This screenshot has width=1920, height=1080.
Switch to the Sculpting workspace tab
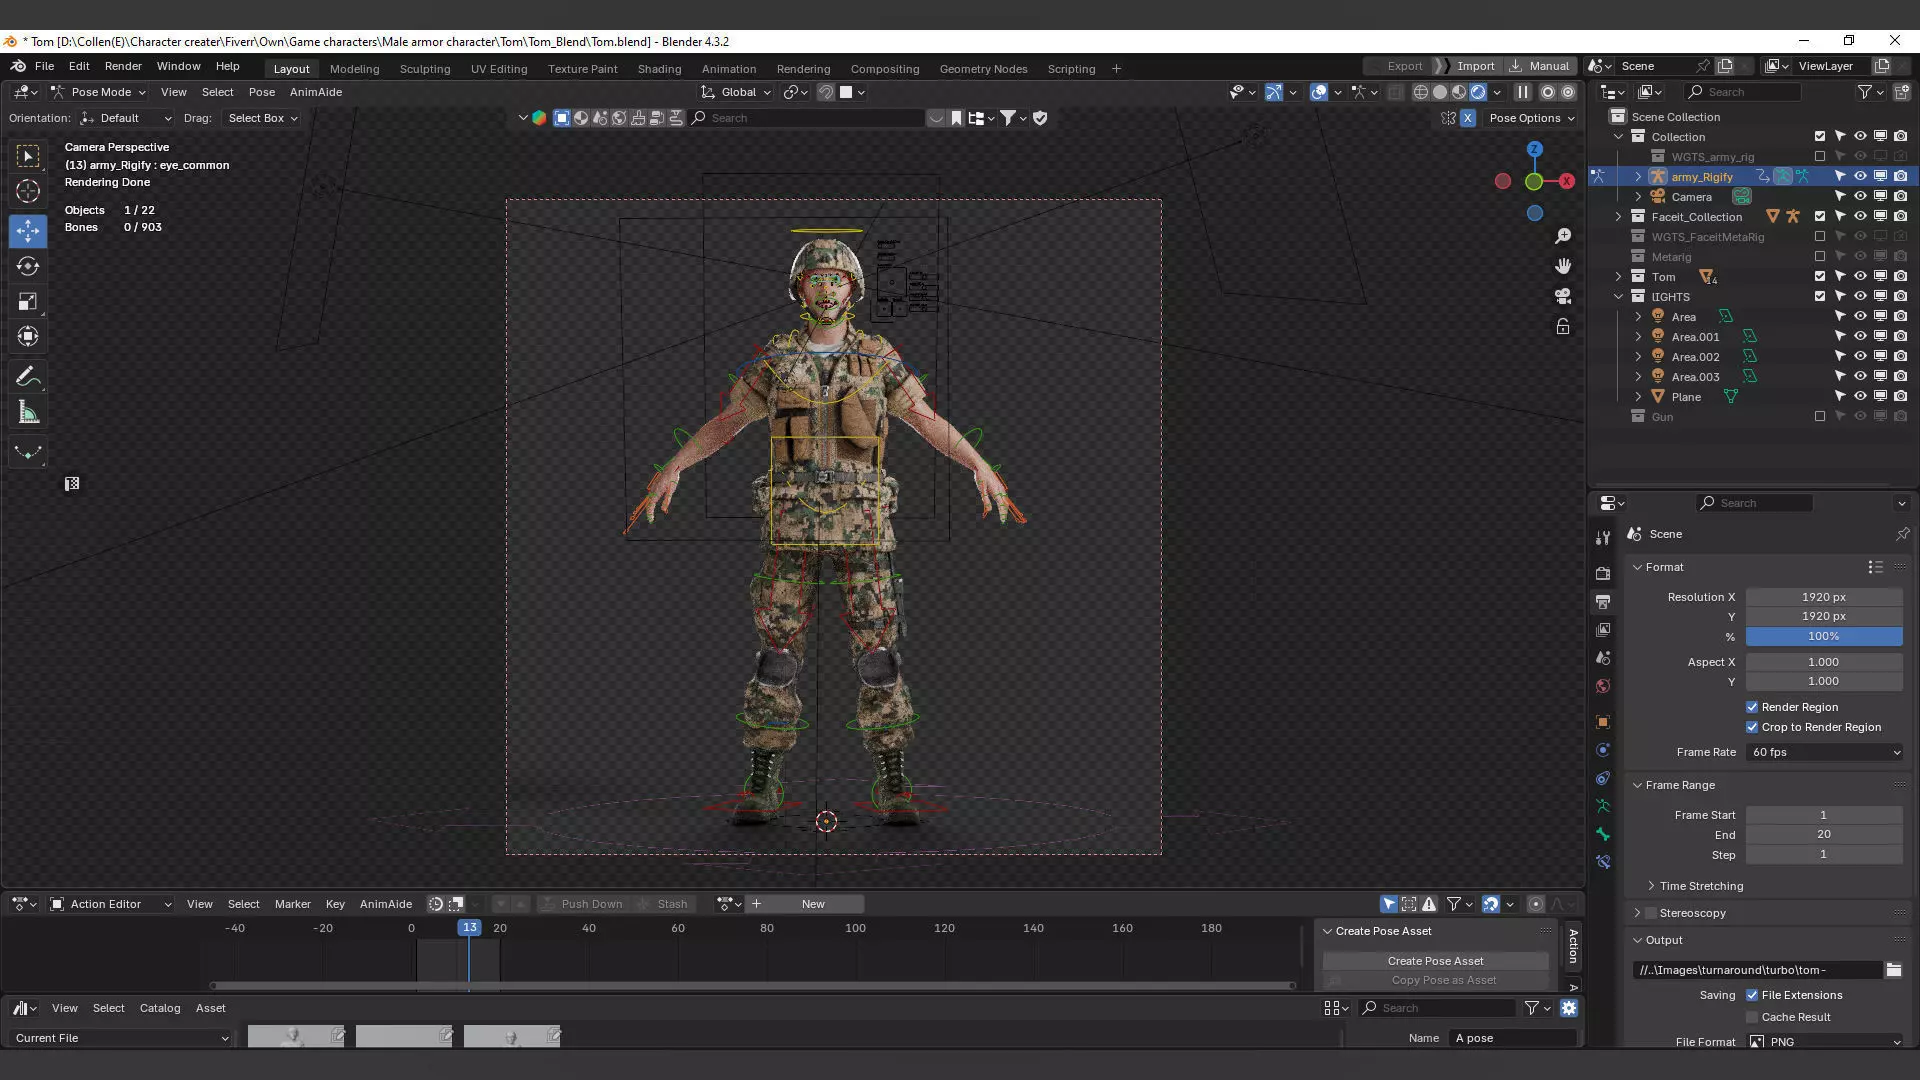point(424,69)
